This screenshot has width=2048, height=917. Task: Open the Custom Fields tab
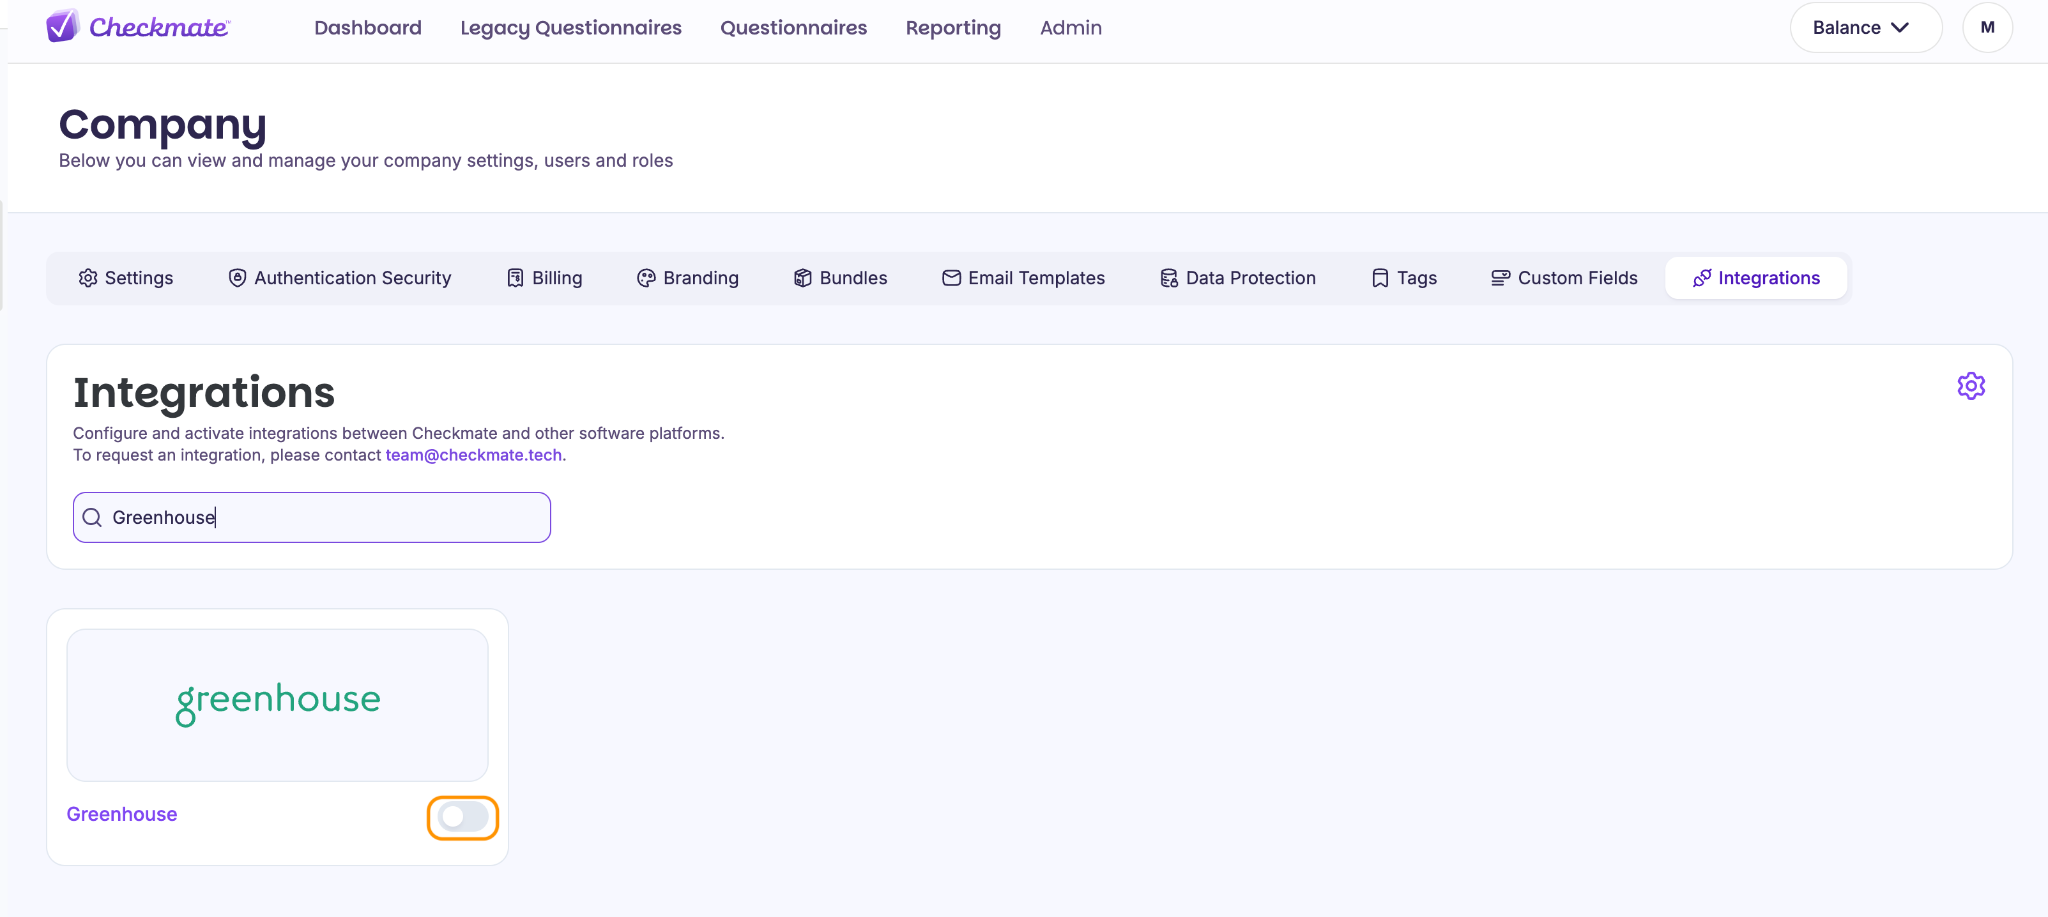coord(1564,278)
